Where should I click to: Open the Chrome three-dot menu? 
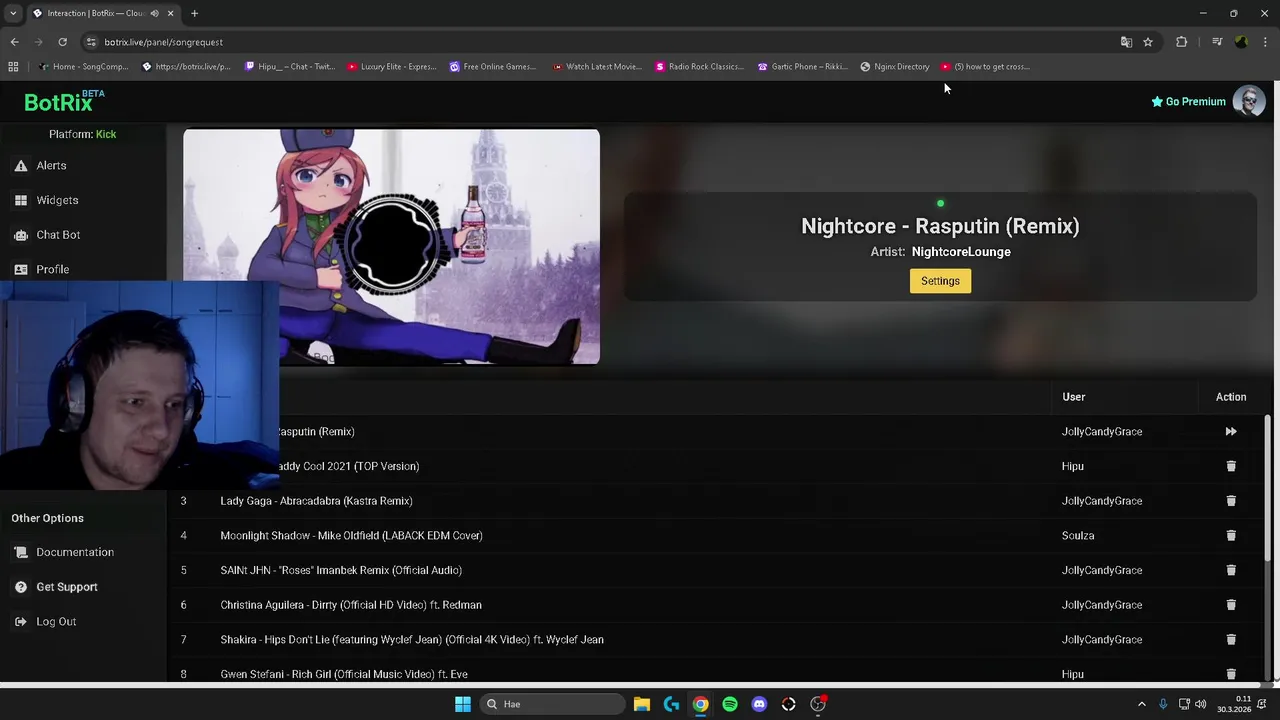coord(1266,42)
